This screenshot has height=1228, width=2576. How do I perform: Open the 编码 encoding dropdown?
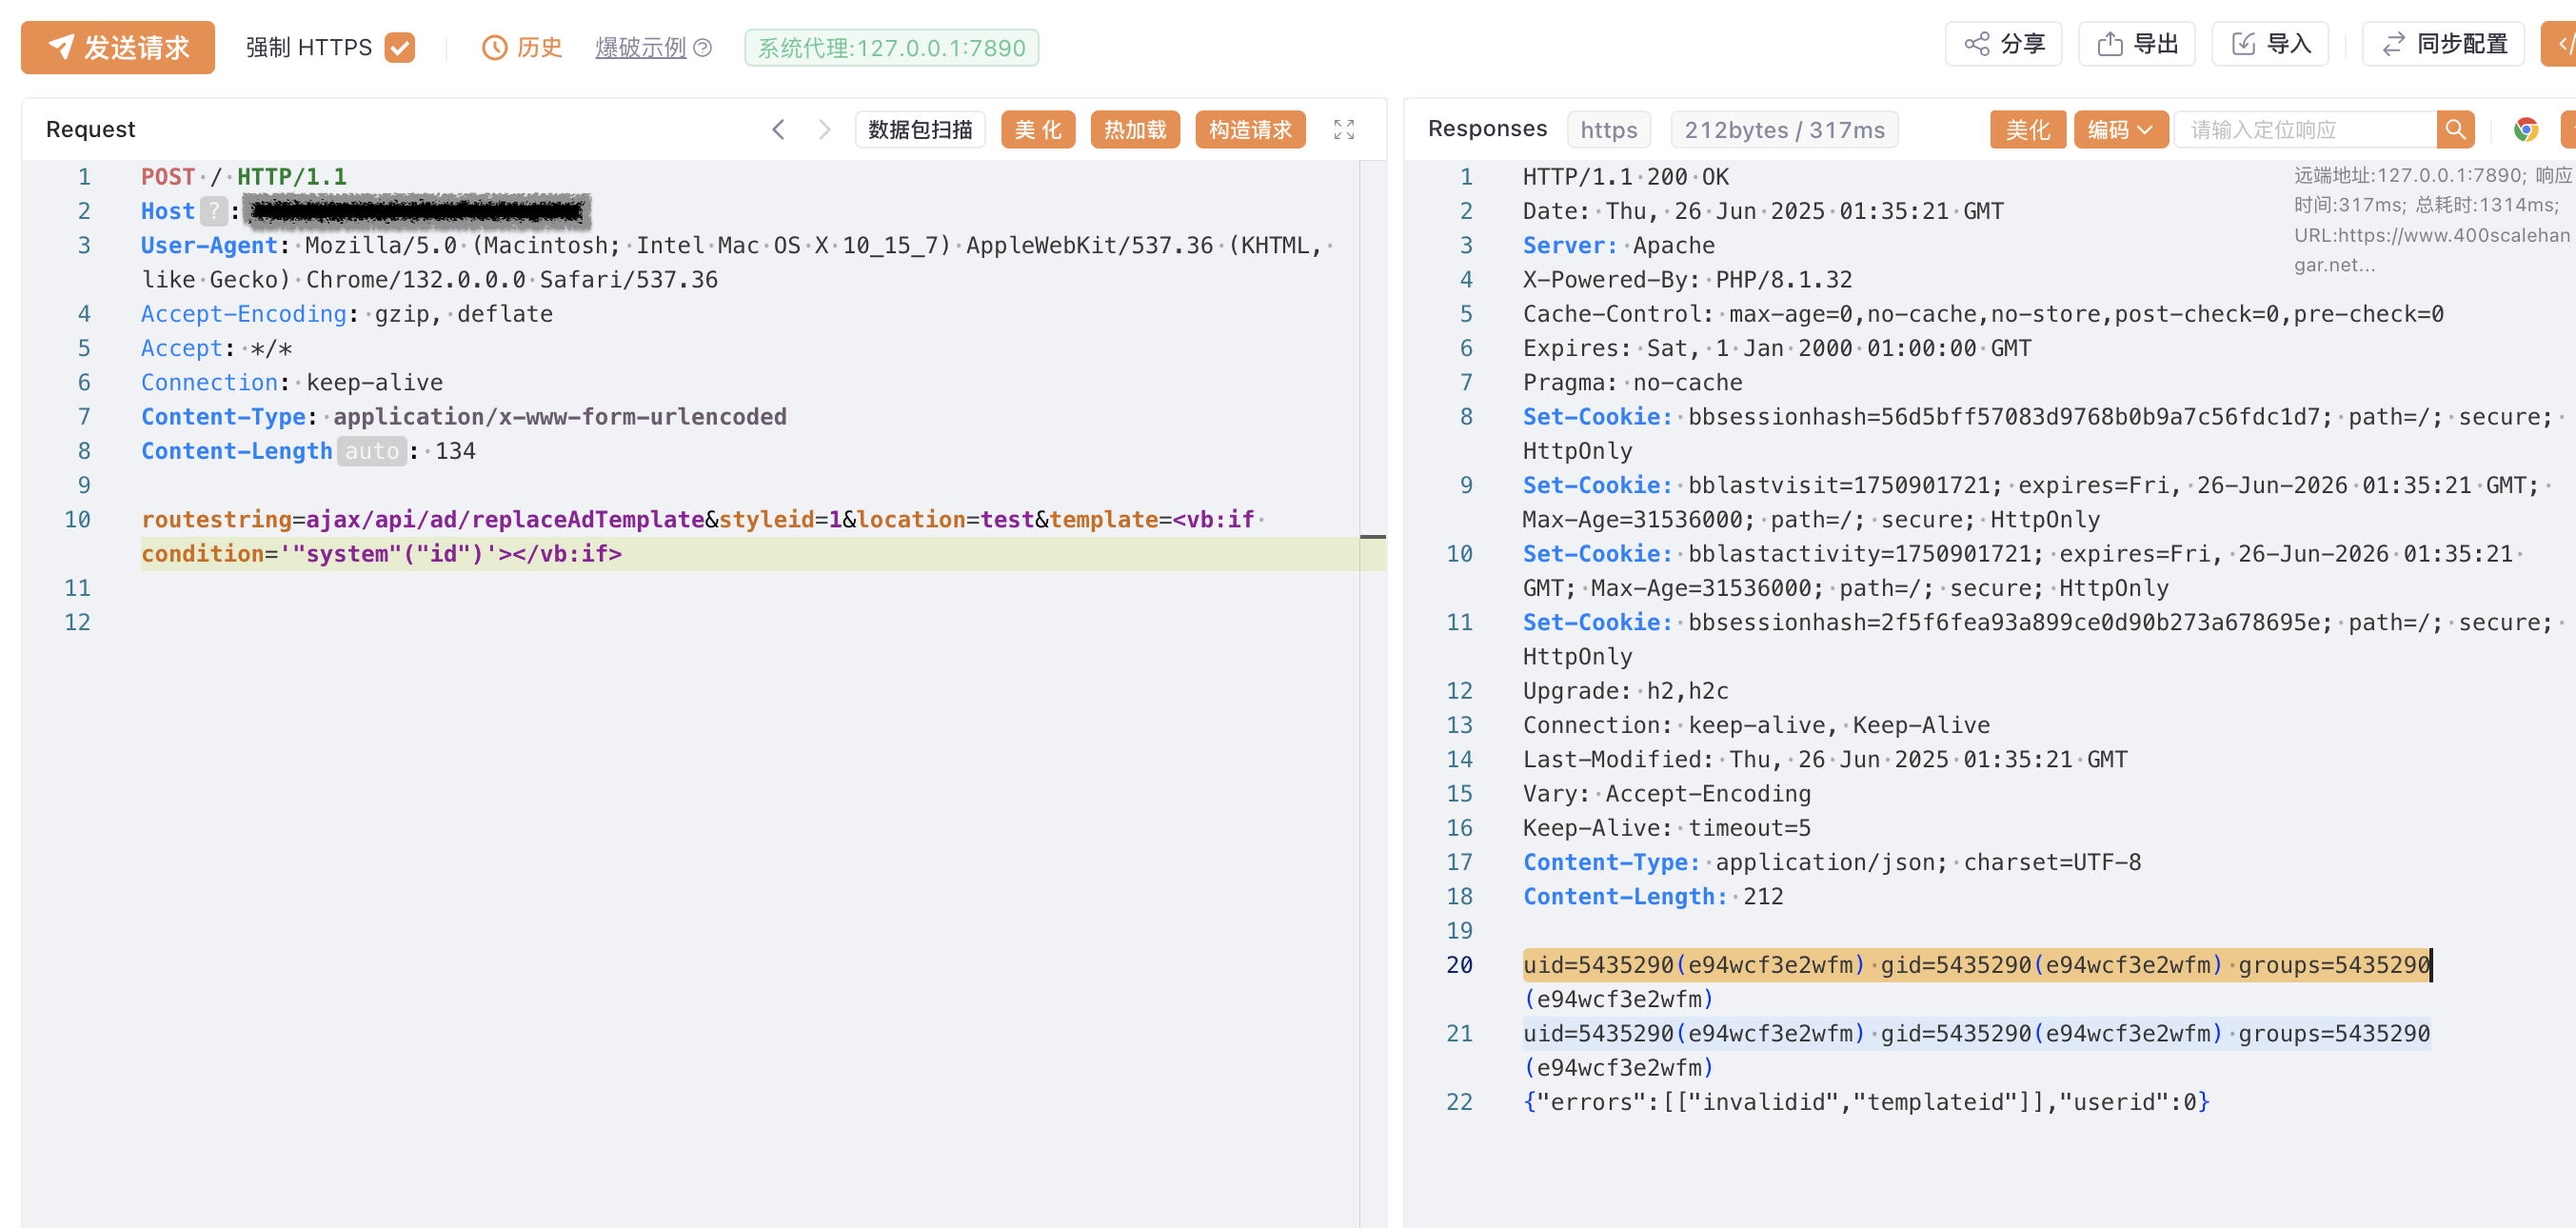2119,129
